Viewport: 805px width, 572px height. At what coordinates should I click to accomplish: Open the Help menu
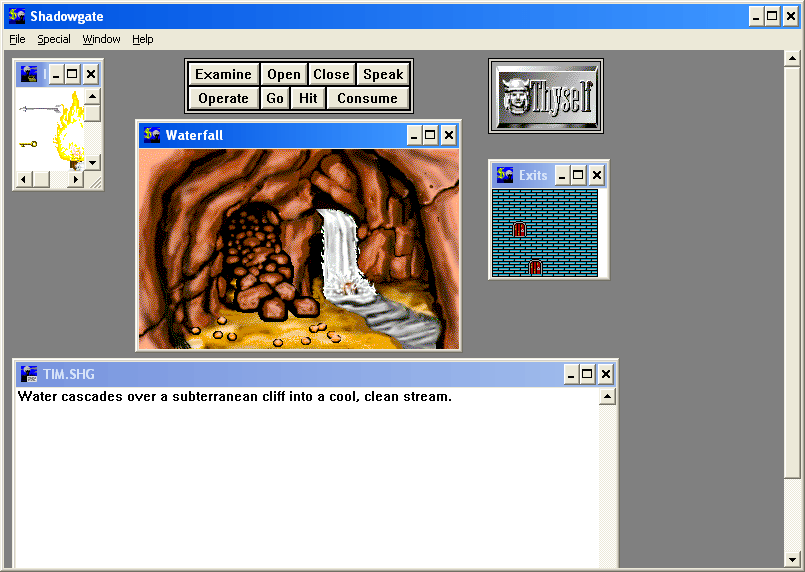143,39
